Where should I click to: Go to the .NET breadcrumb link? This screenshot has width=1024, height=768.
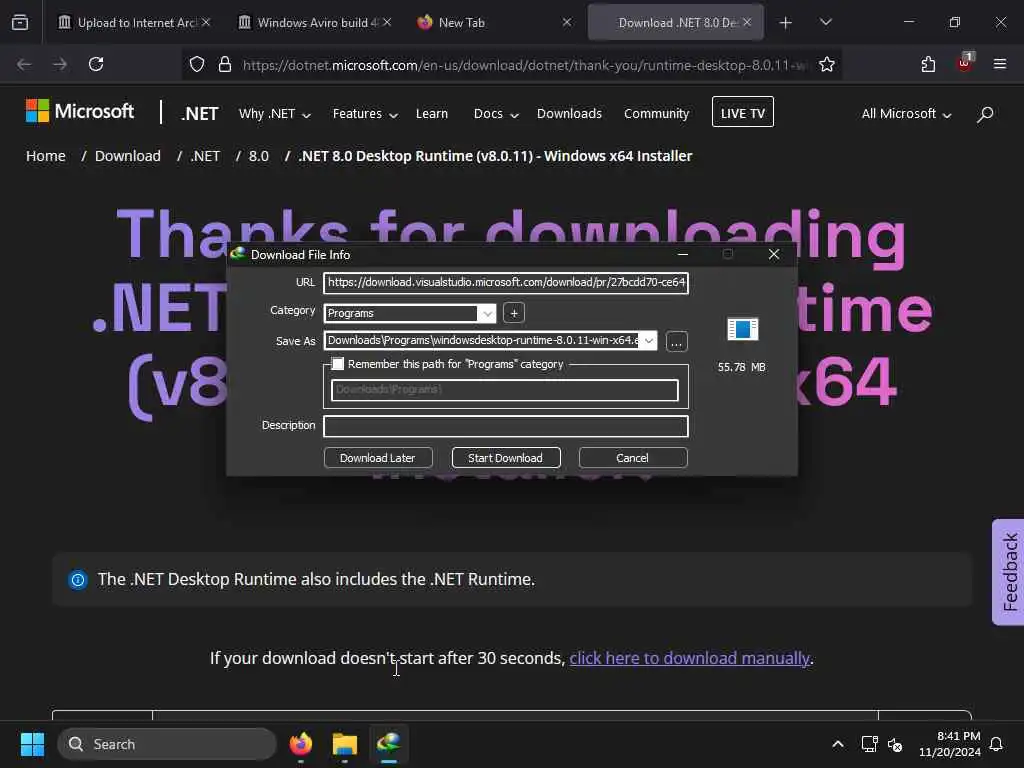pyautogui.click(x=205, y=156)
